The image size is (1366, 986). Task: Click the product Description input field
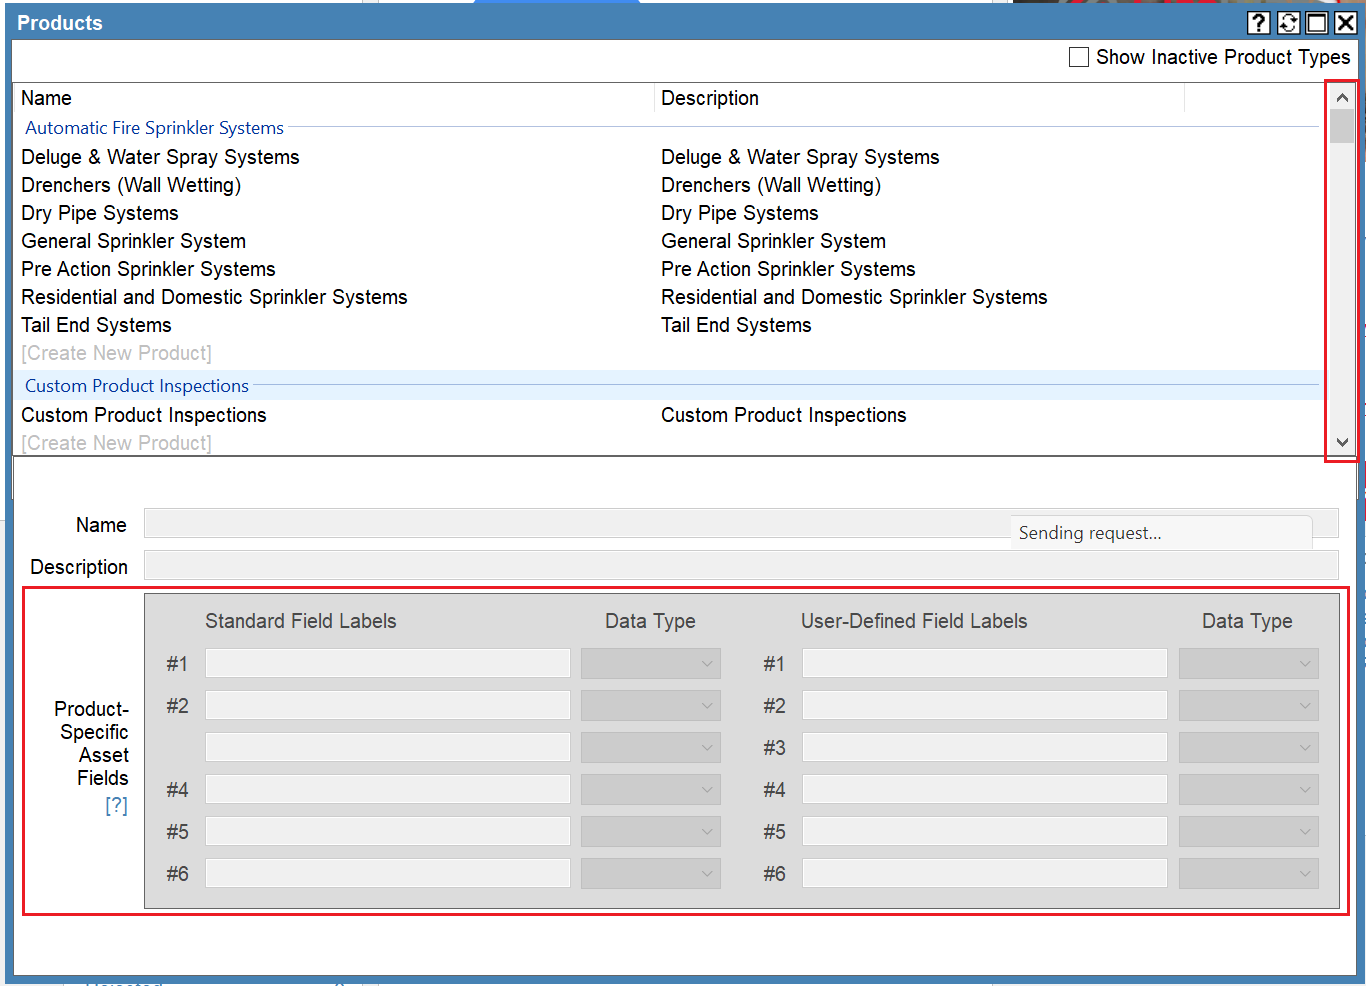[741, 565]
